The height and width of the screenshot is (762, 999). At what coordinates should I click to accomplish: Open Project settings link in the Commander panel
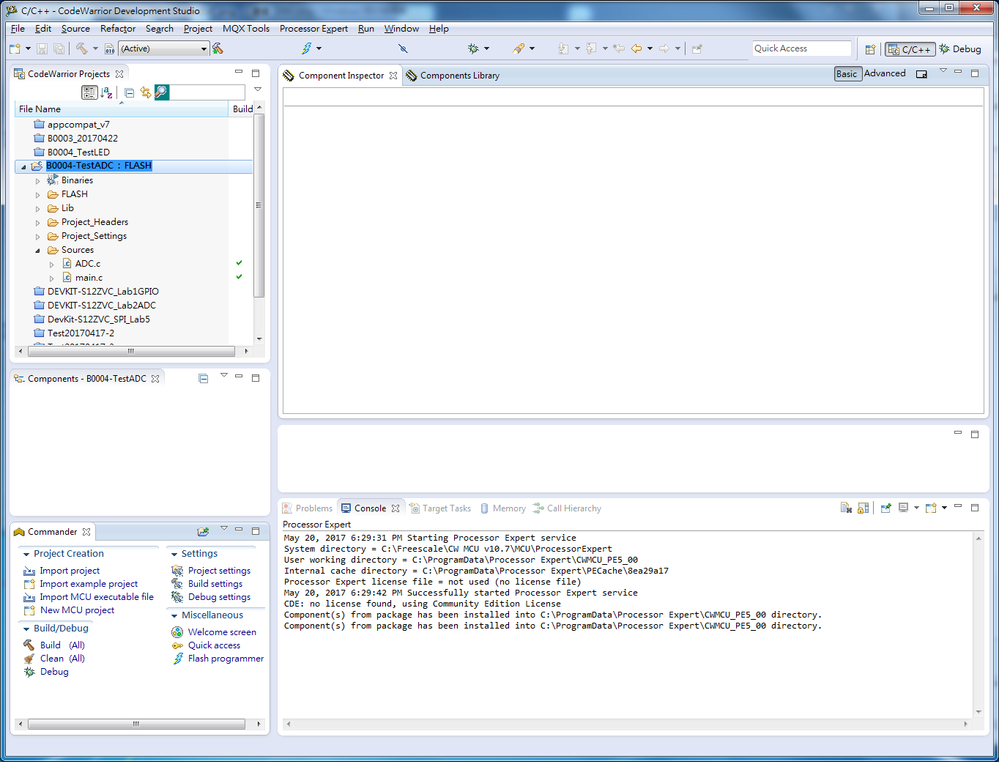[219, 571]
